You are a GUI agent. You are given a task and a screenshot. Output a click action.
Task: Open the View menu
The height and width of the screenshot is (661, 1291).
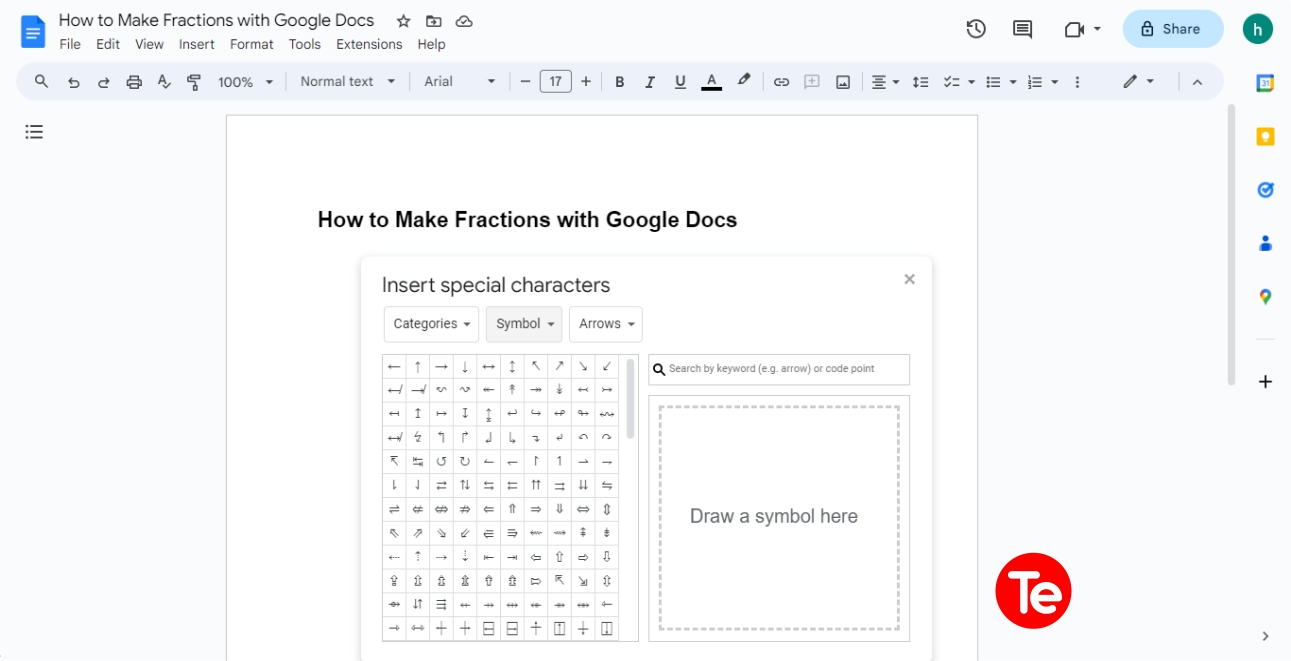pos(149,44)
